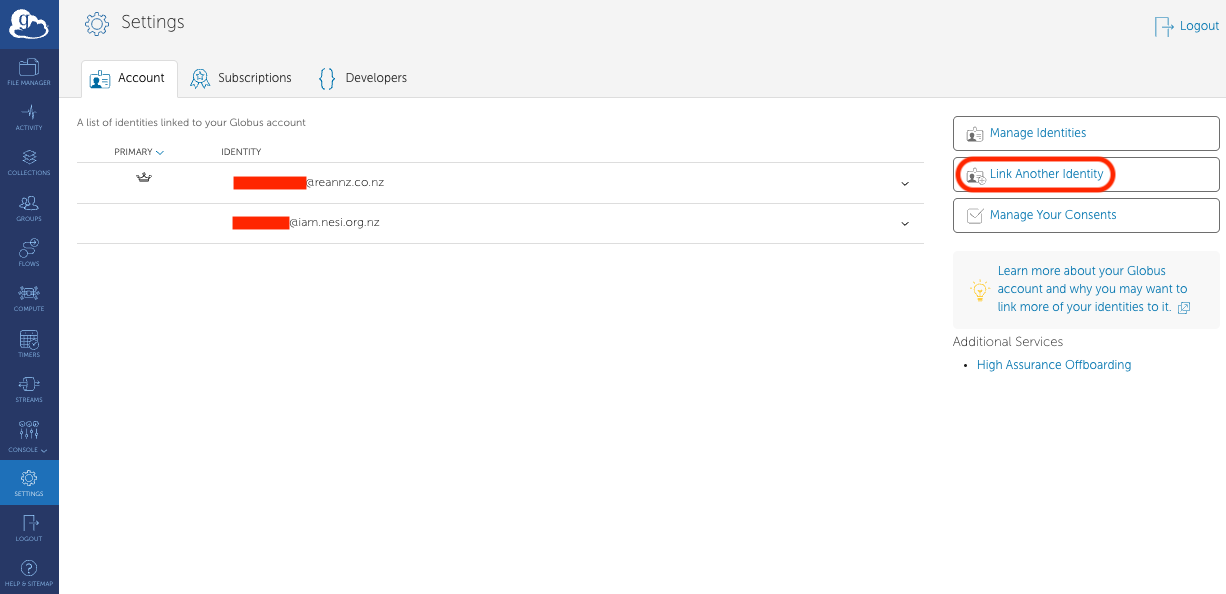Click the Globus cloud logo
The height and width of the screenshot is (594, 1226).
[29, 24]
